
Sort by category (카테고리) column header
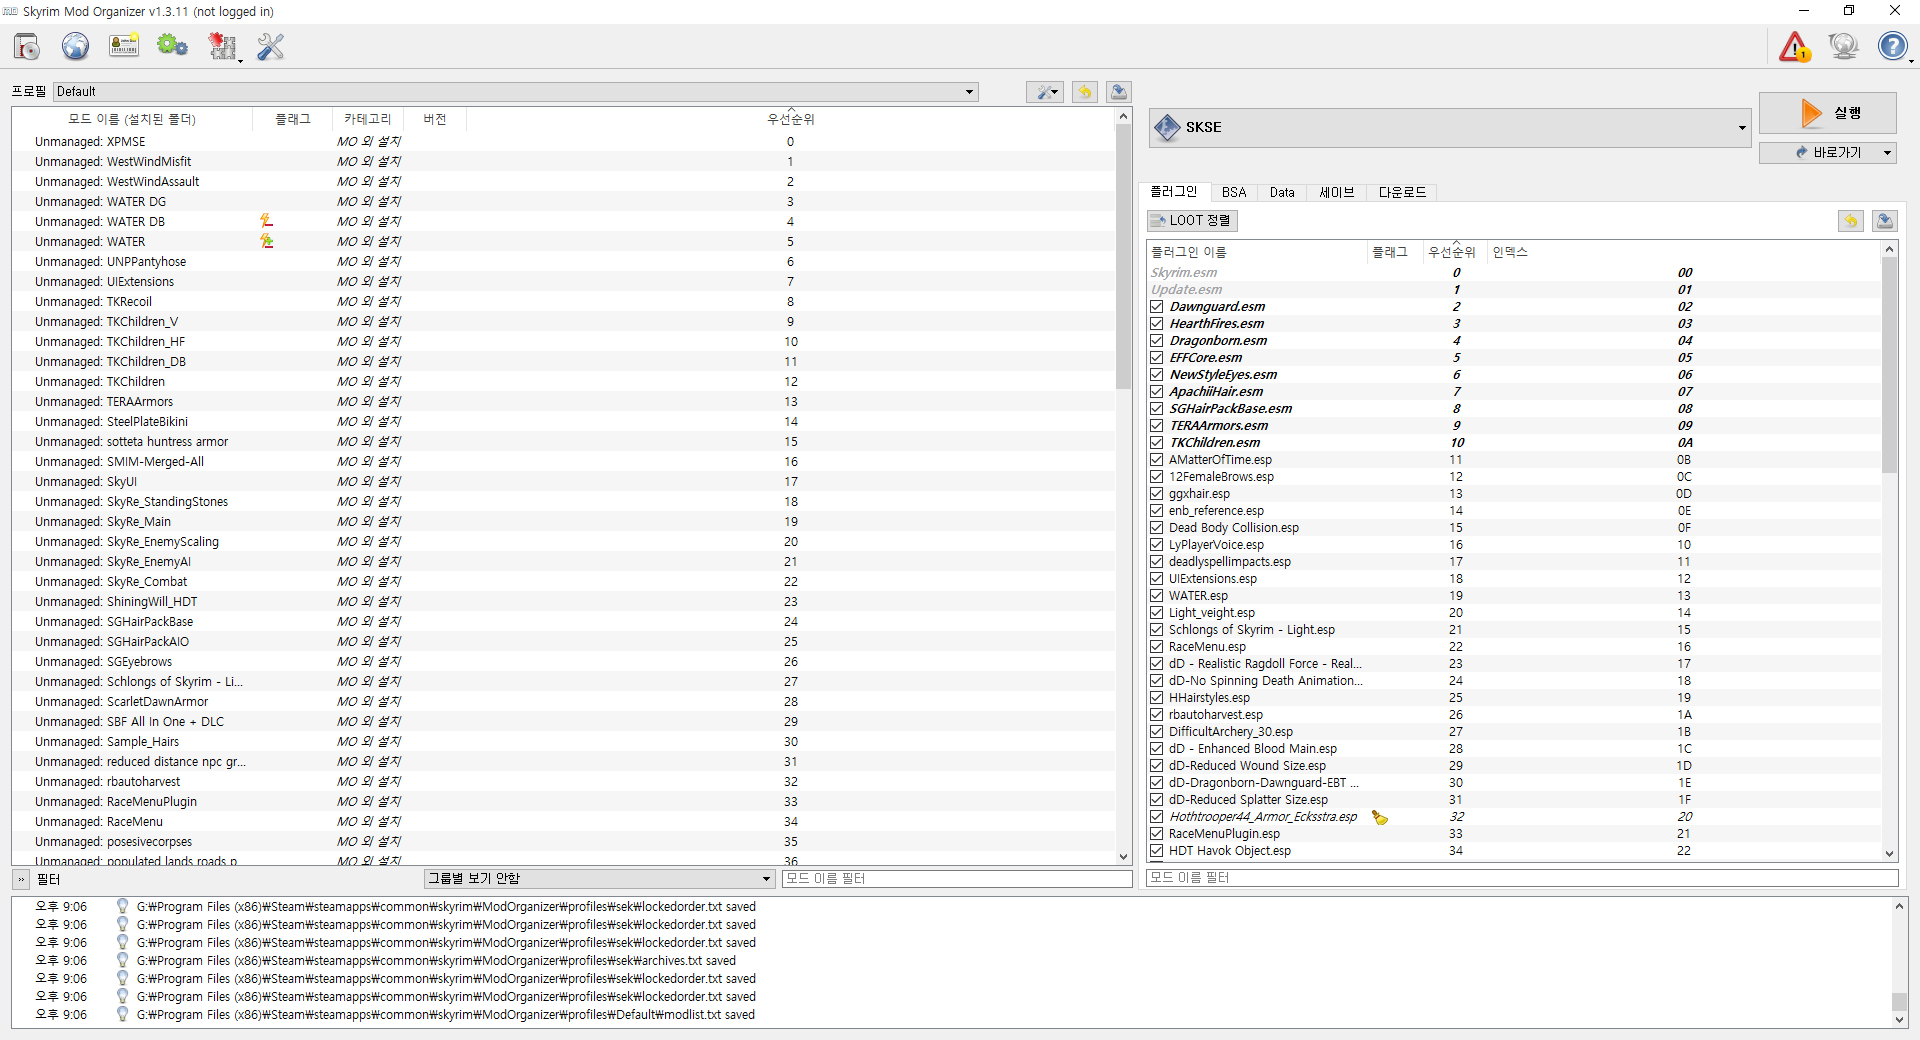pos(368,119)
